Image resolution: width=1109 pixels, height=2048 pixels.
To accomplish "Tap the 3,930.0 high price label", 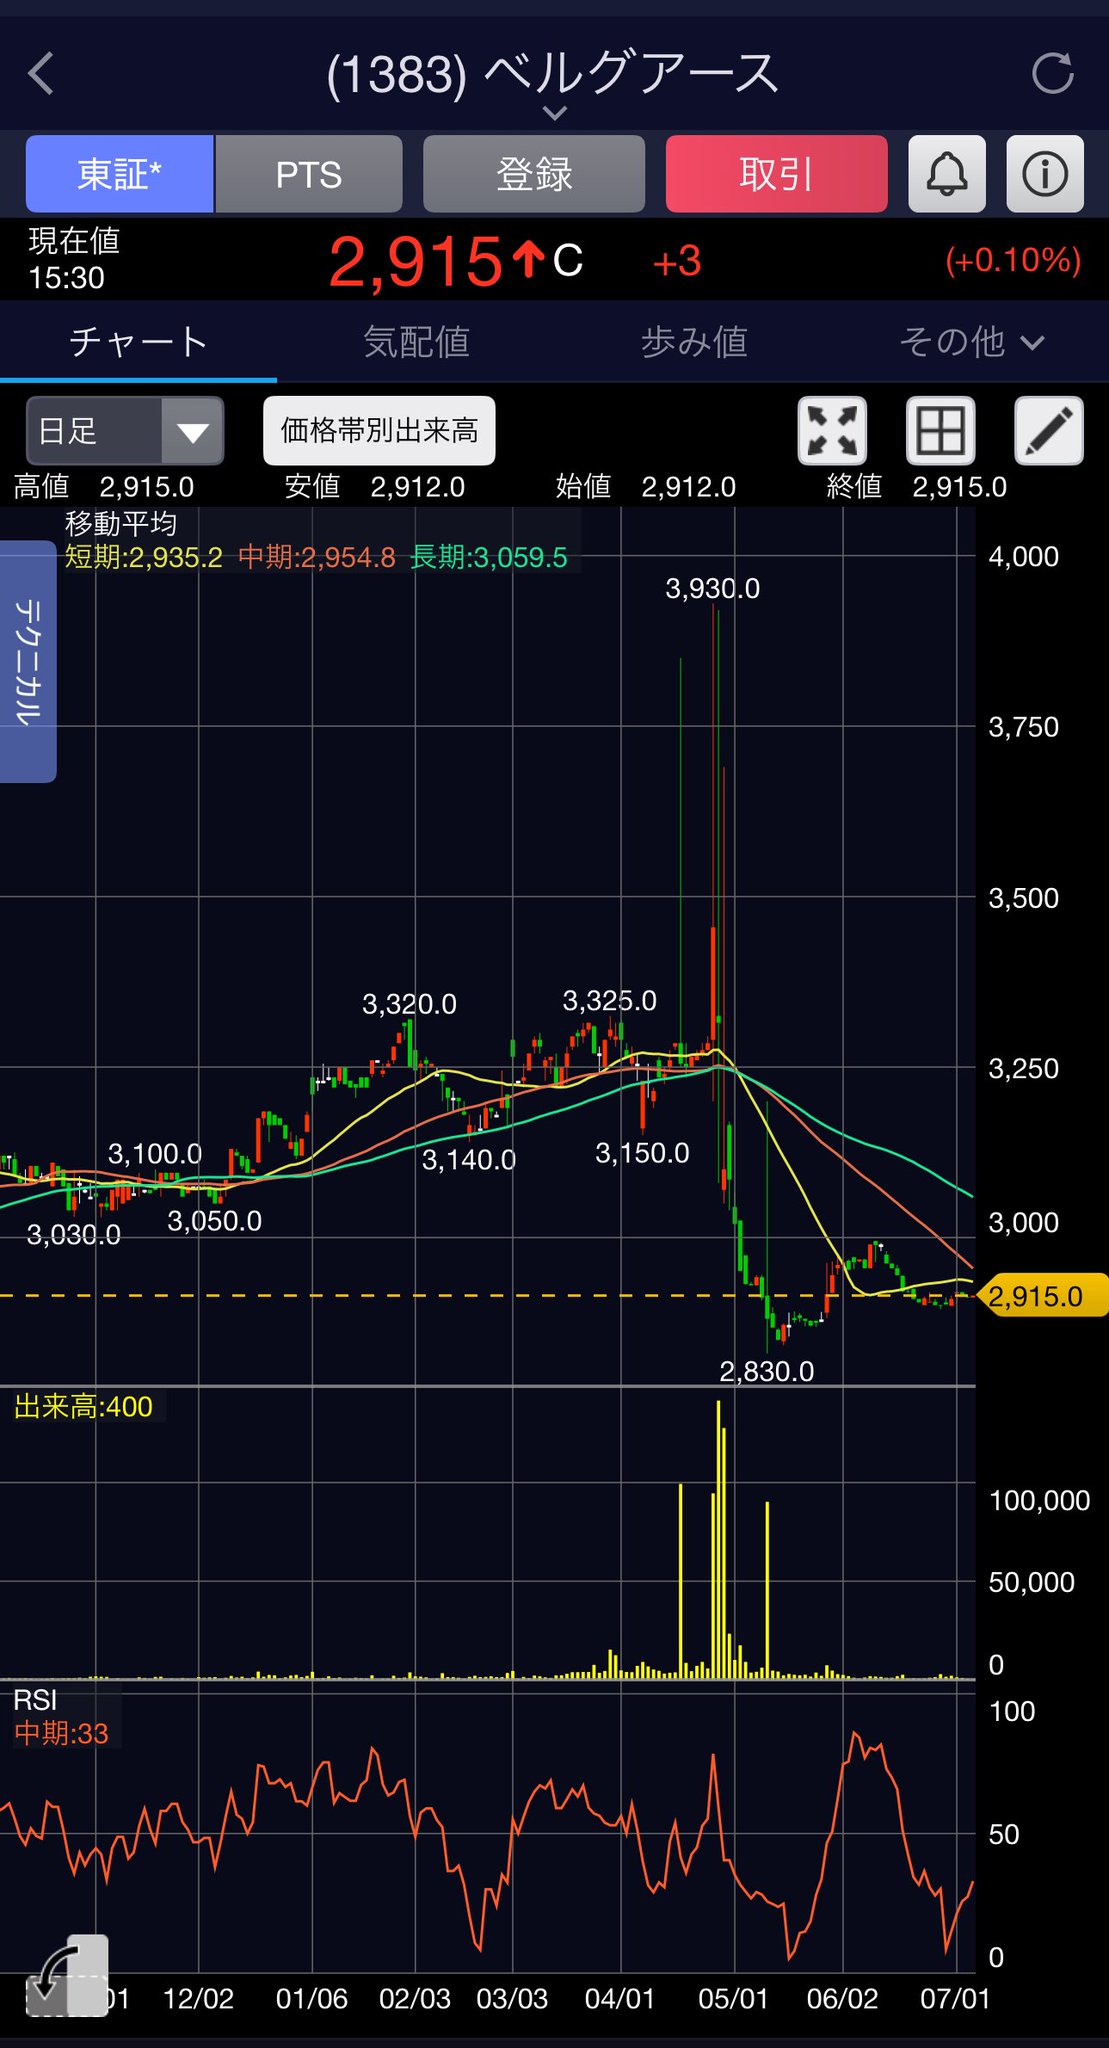I will click(712, 589).
